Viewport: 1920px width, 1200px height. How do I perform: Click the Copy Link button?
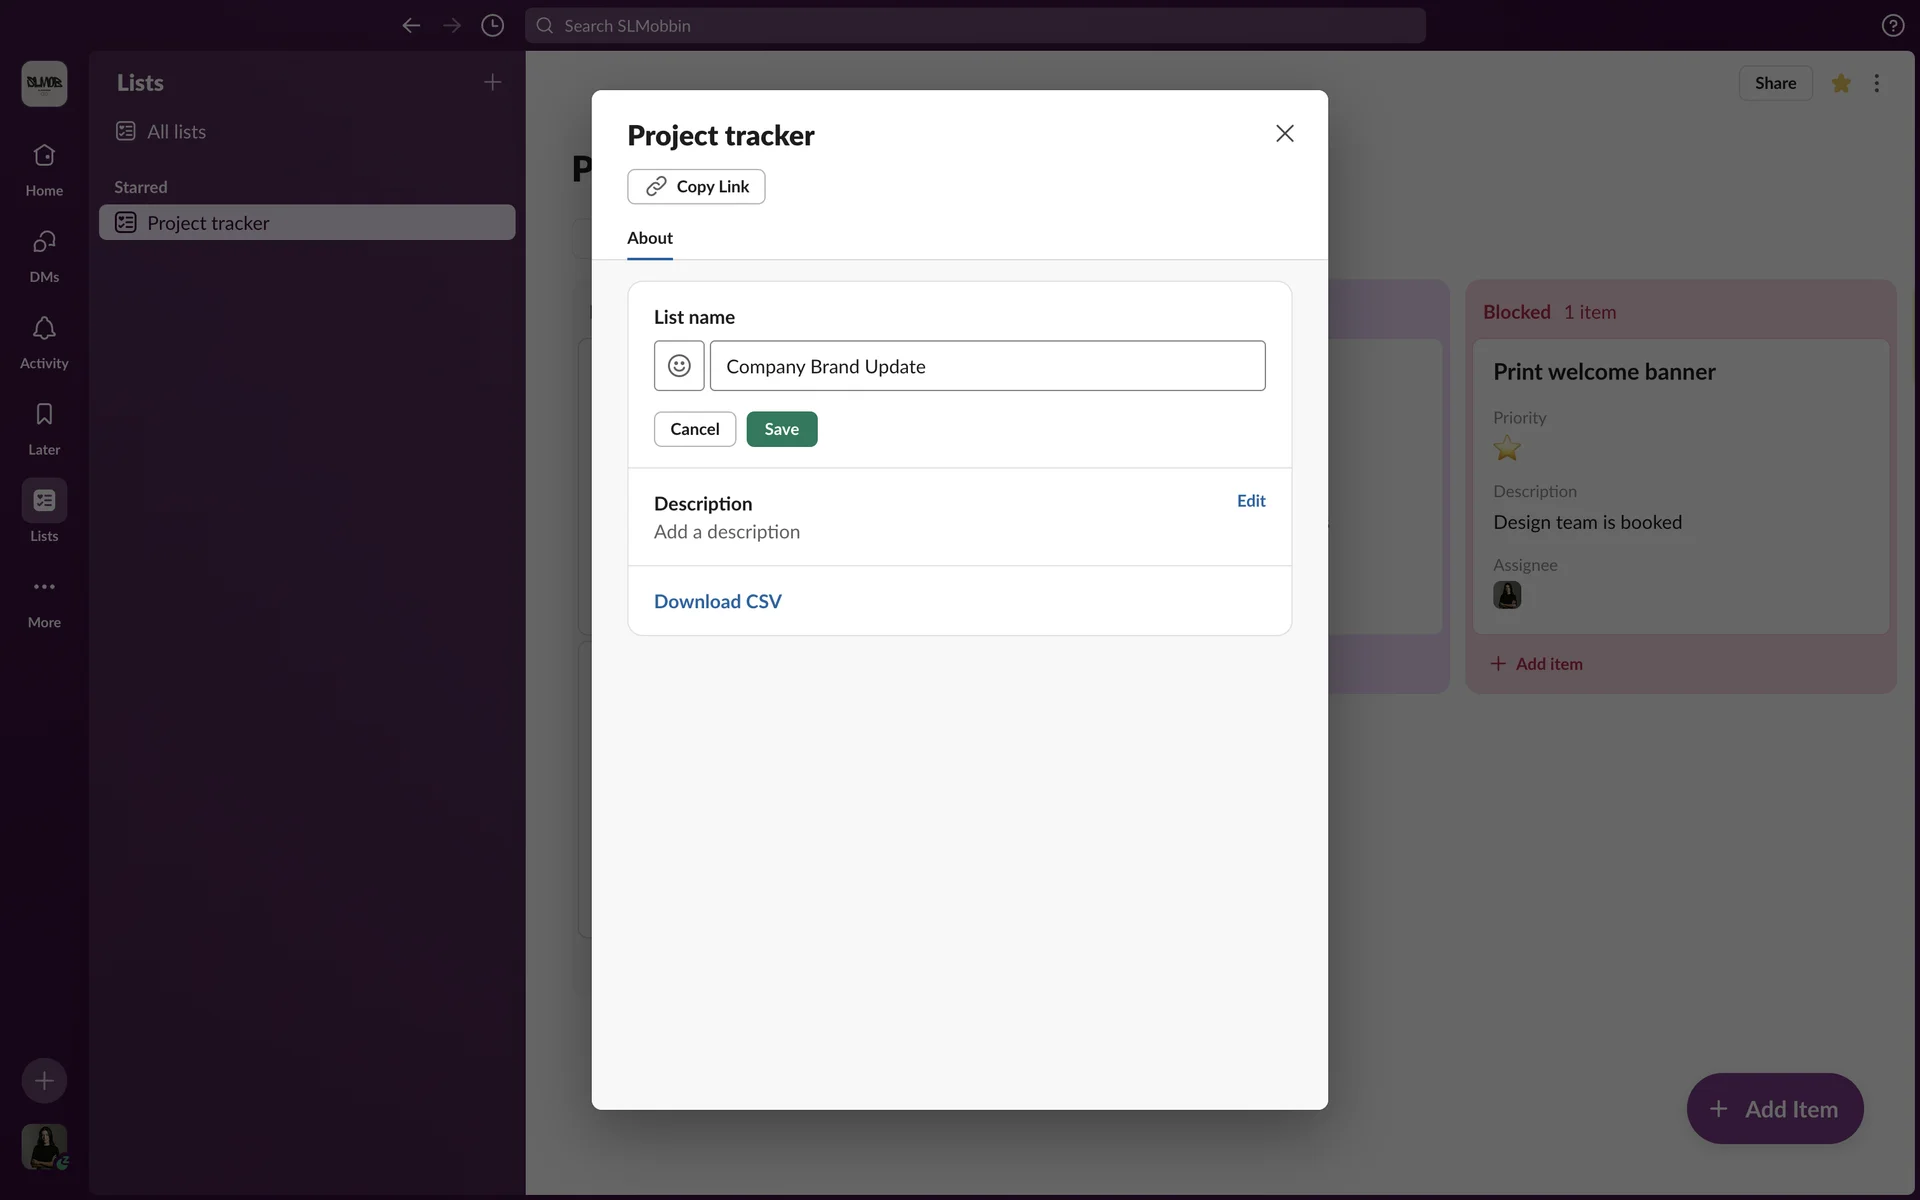(696, 187)
